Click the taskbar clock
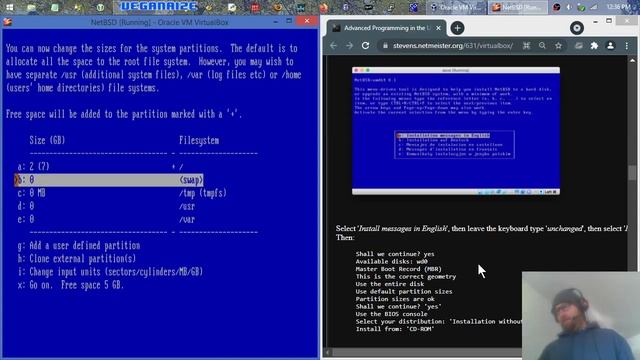This screenshot has height=360, width=640. click(618, 7)
